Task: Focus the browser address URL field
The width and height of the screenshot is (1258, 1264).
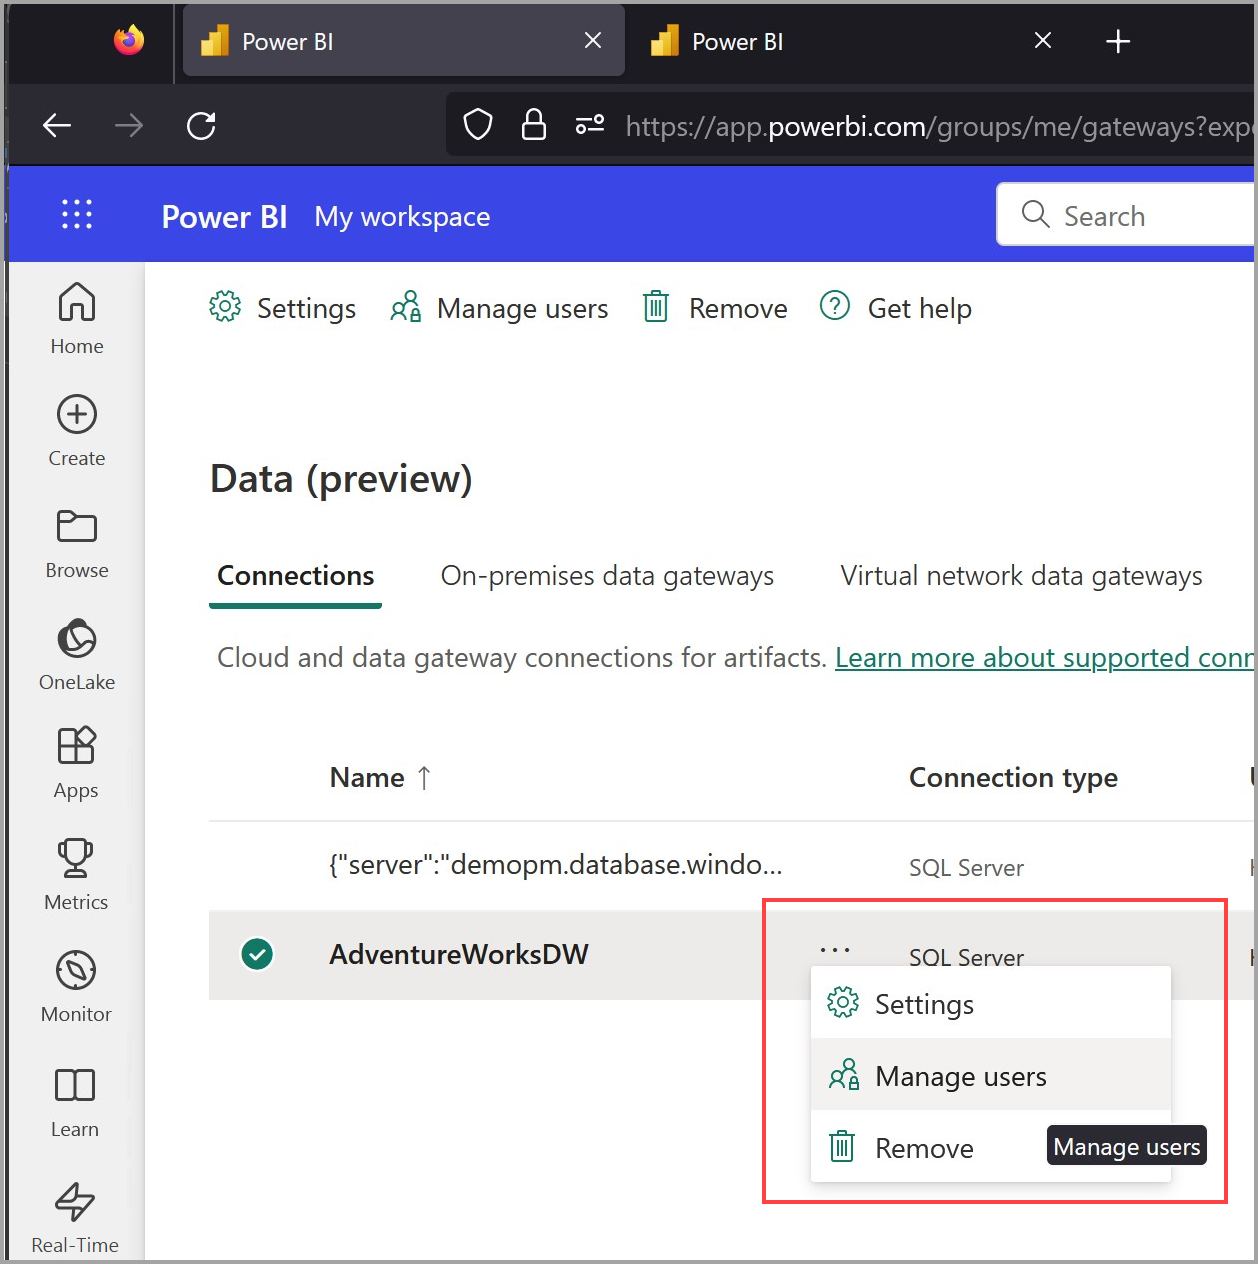Action: click(938, 126)
